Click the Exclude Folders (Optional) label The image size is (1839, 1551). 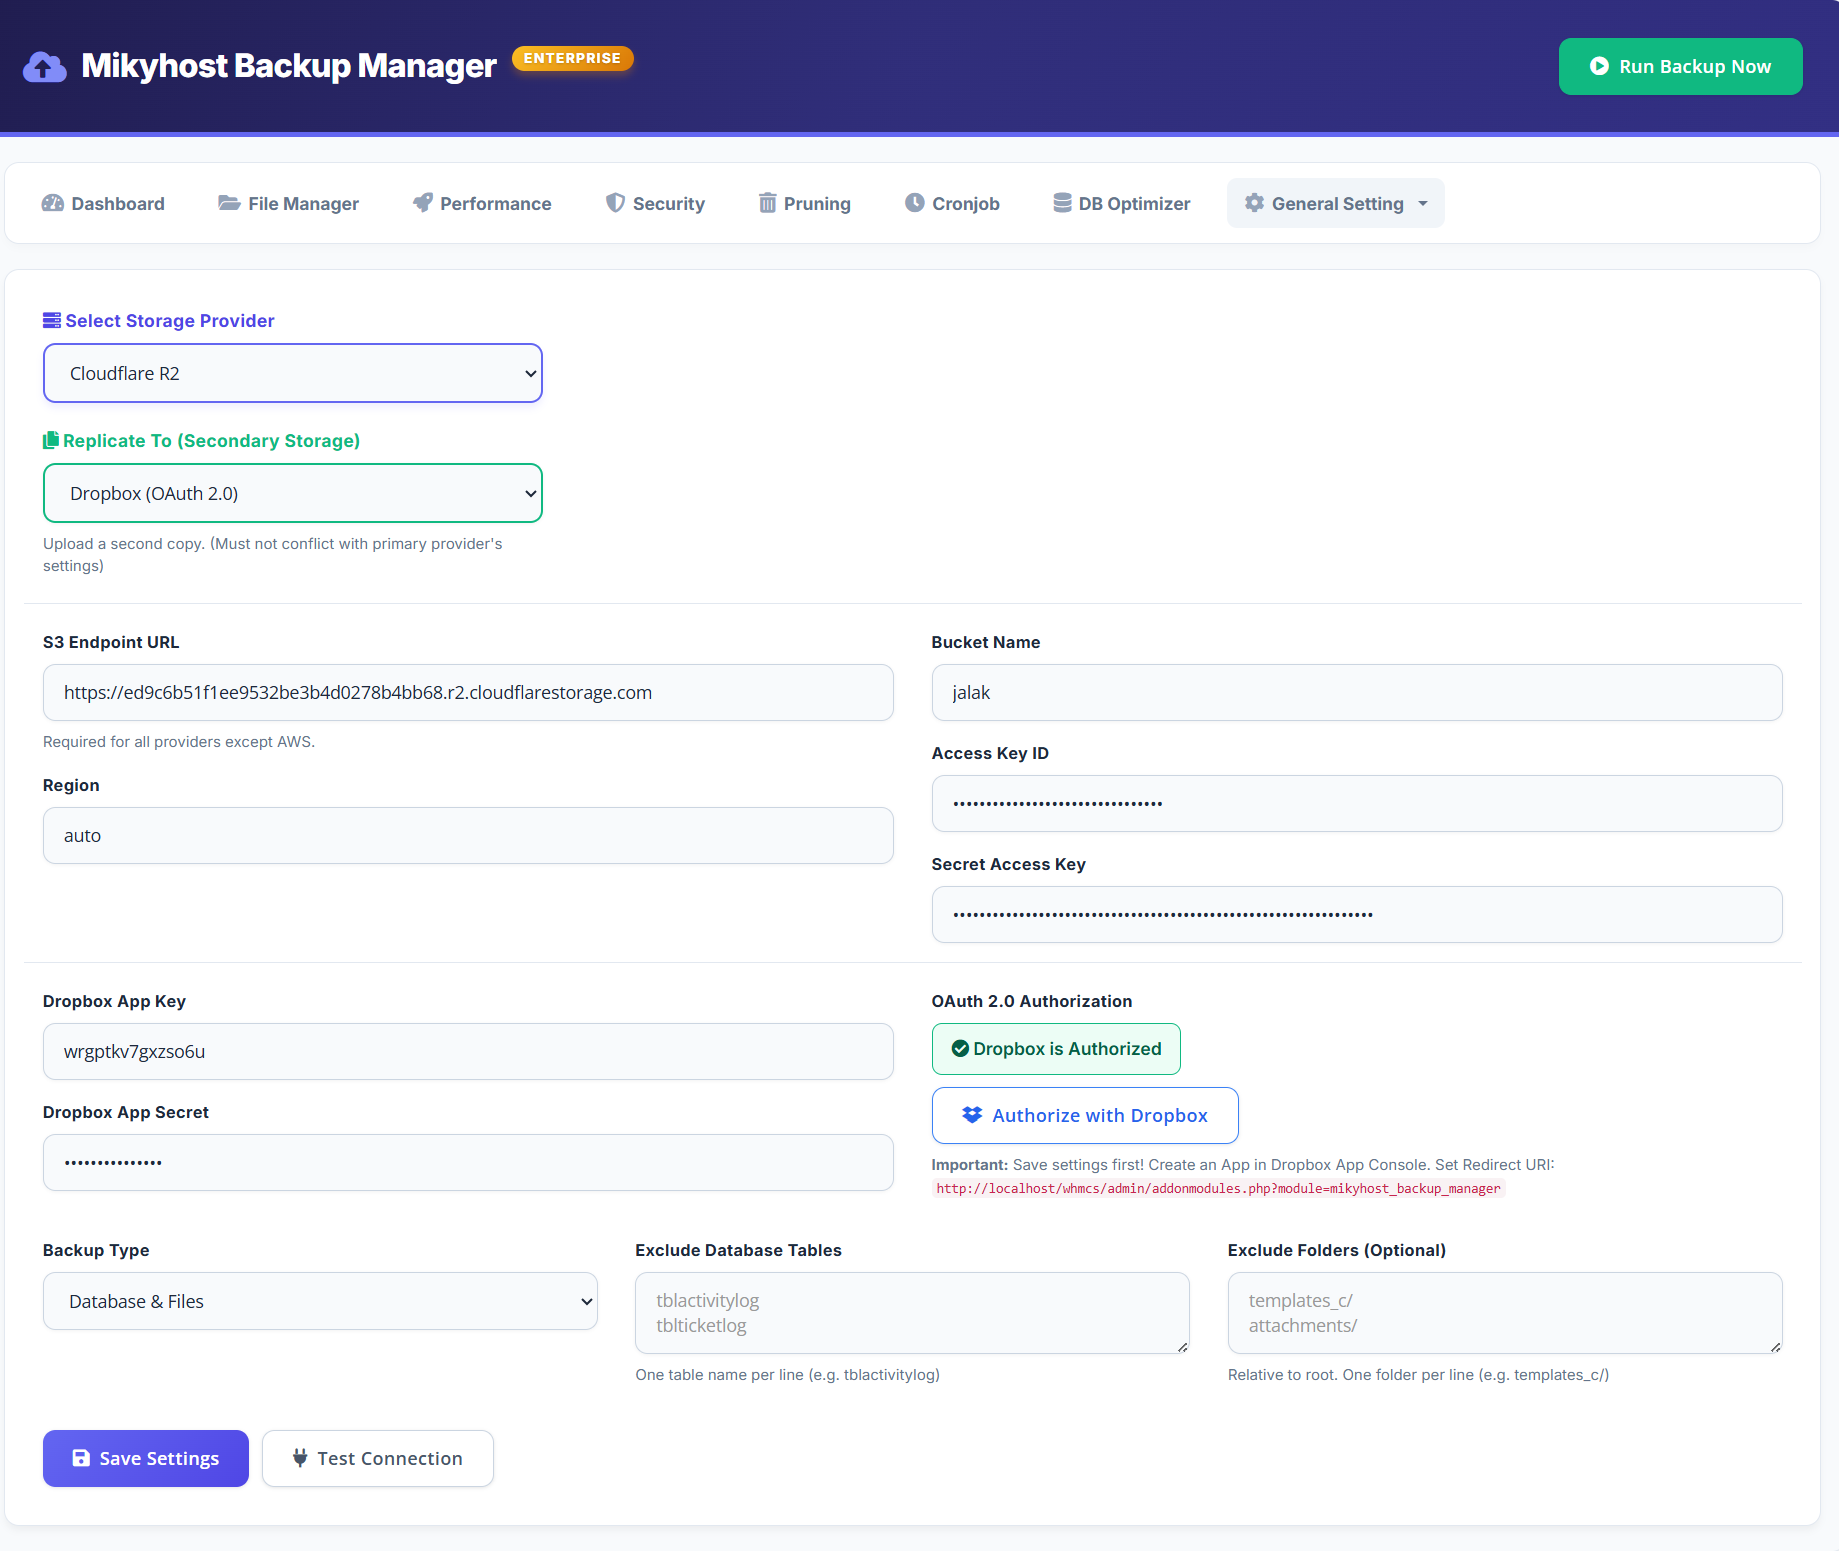[x=1337, y=1250]
